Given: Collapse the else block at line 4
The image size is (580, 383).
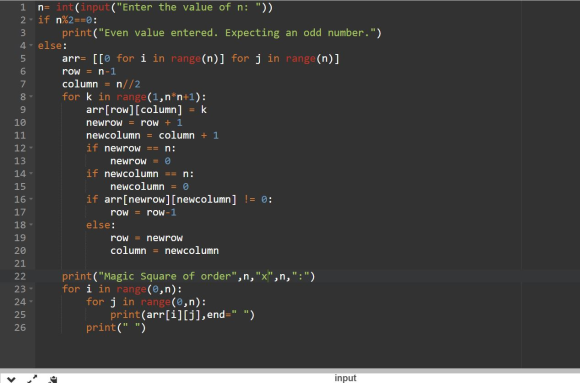Looking at the screenshot, I should click(x=31, y=46).
